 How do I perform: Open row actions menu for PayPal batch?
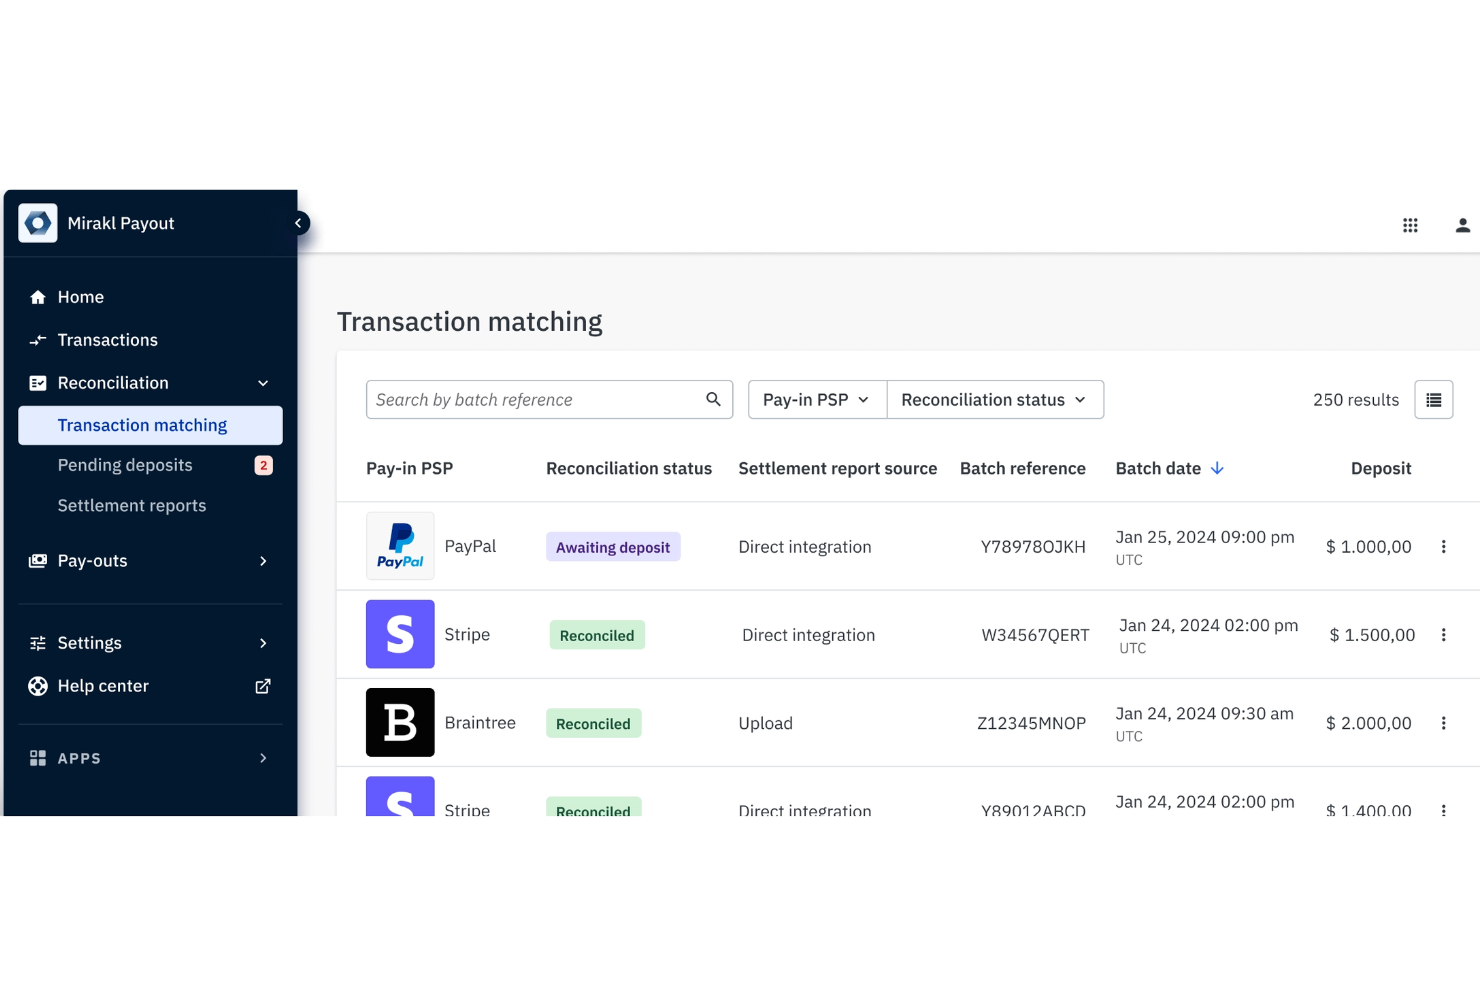(x=1443, y=547)
